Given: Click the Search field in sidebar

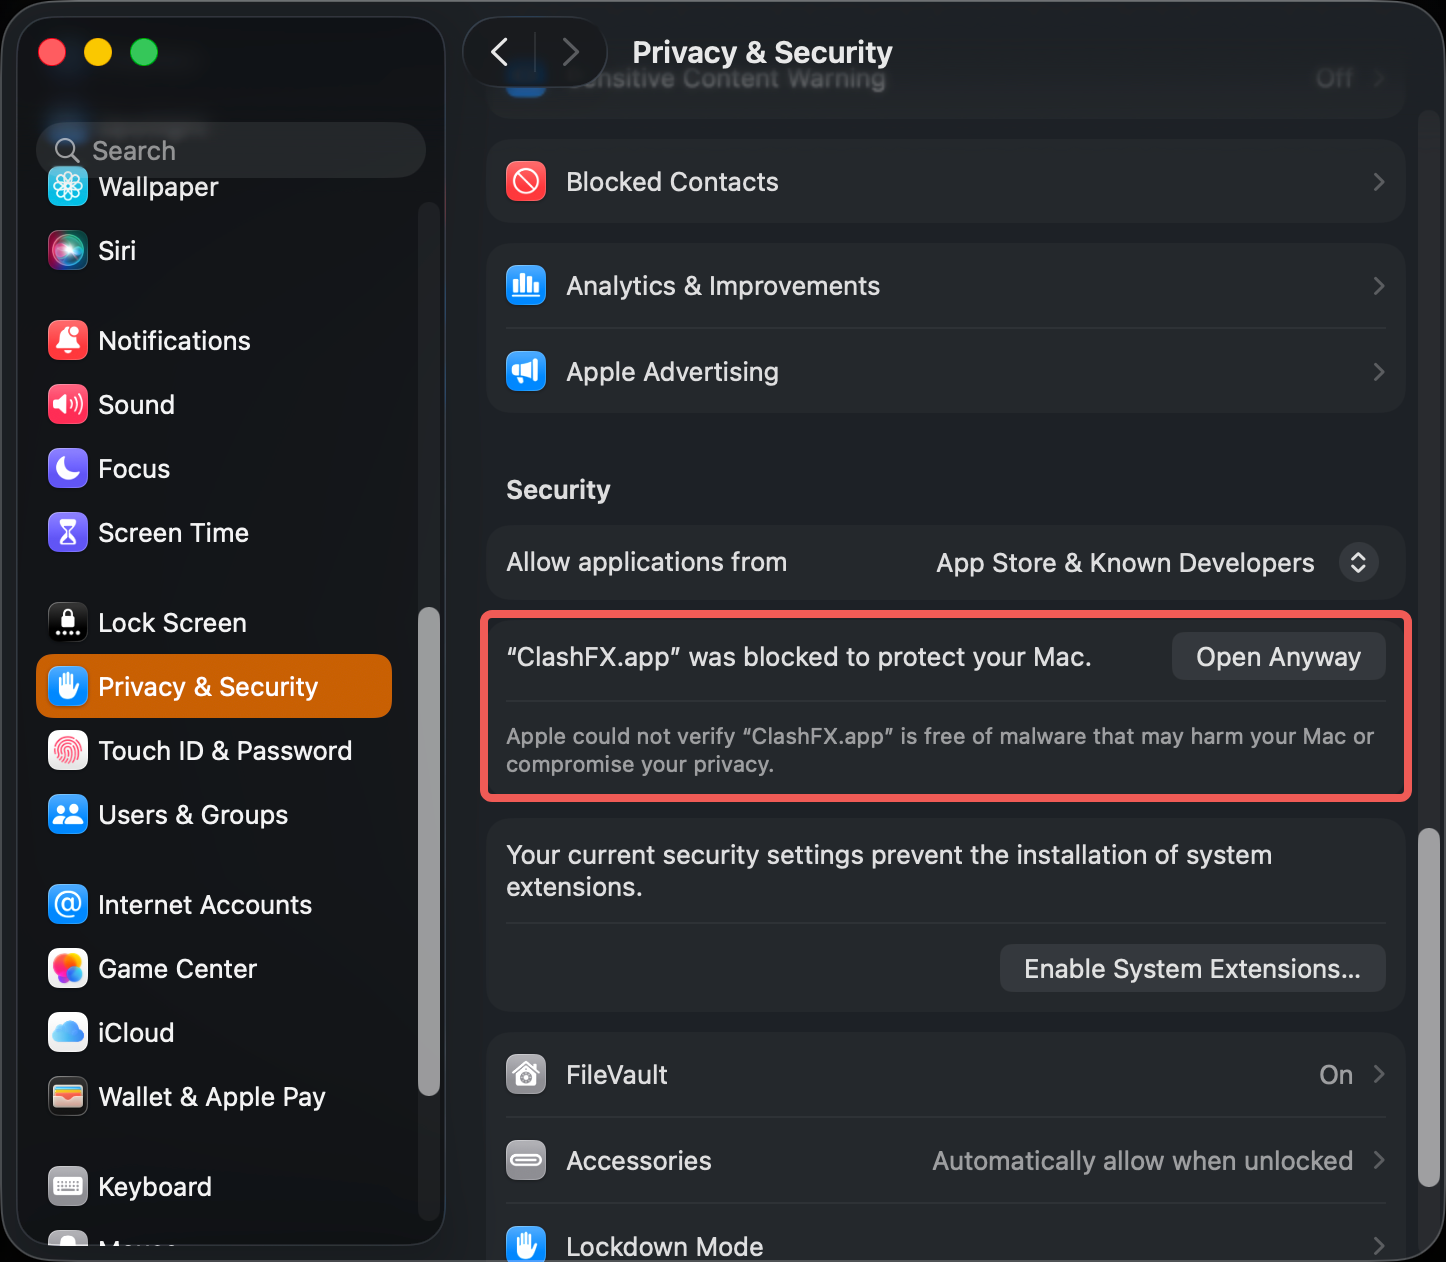Looking at the screenshot, I should [x=230, y=150].
